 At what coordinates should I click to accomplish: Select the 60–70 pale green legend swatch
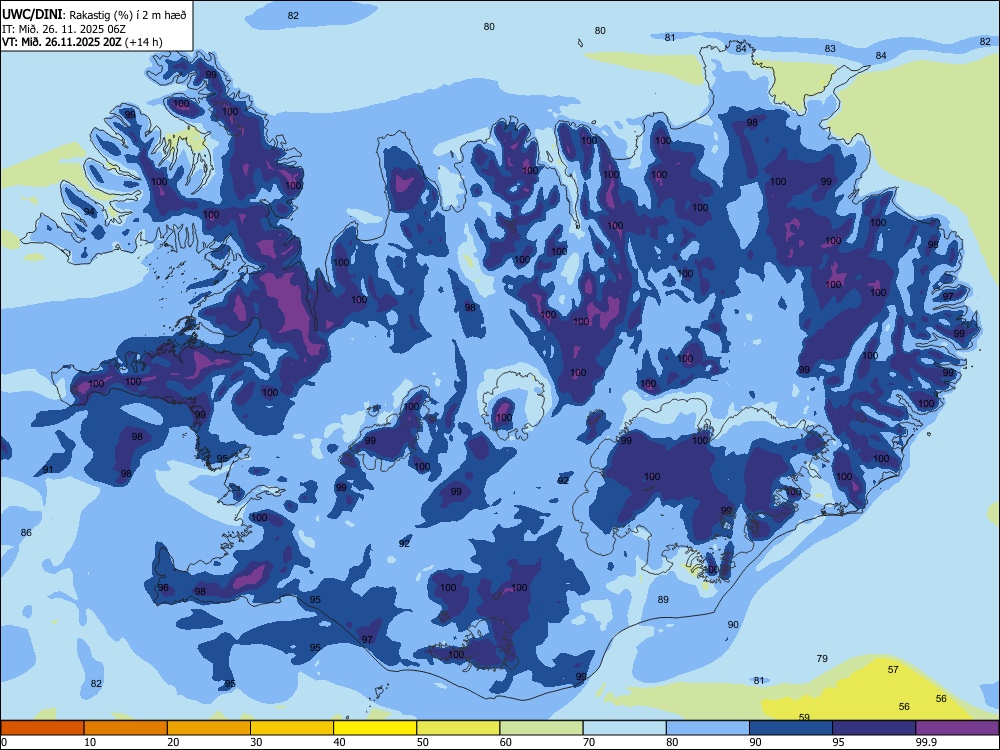(541, 728)
